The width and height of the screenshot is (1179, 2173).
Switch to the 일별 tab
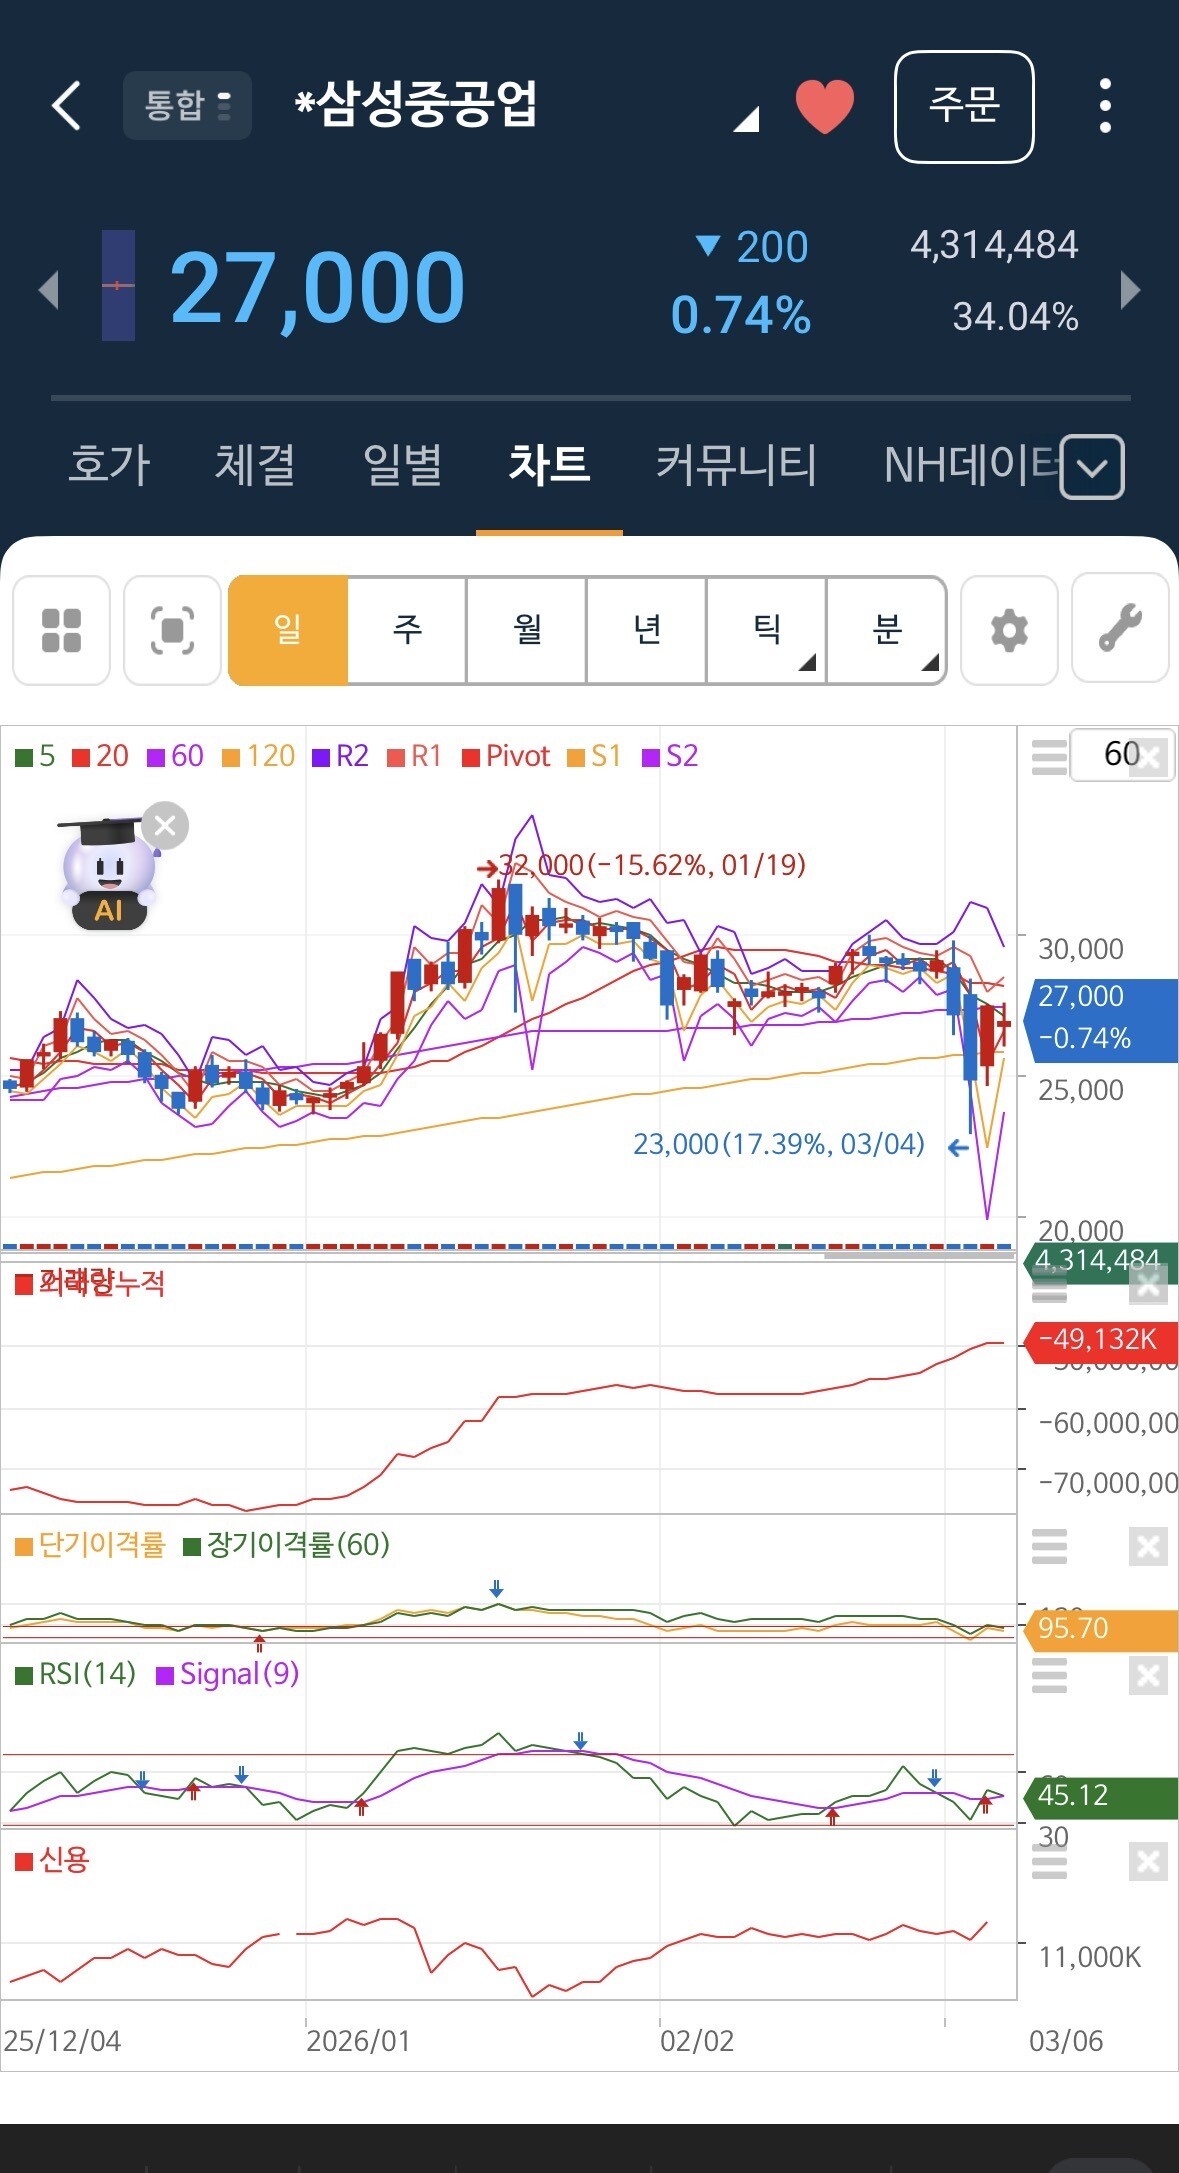pyautogui.click(x=402, y=465)
